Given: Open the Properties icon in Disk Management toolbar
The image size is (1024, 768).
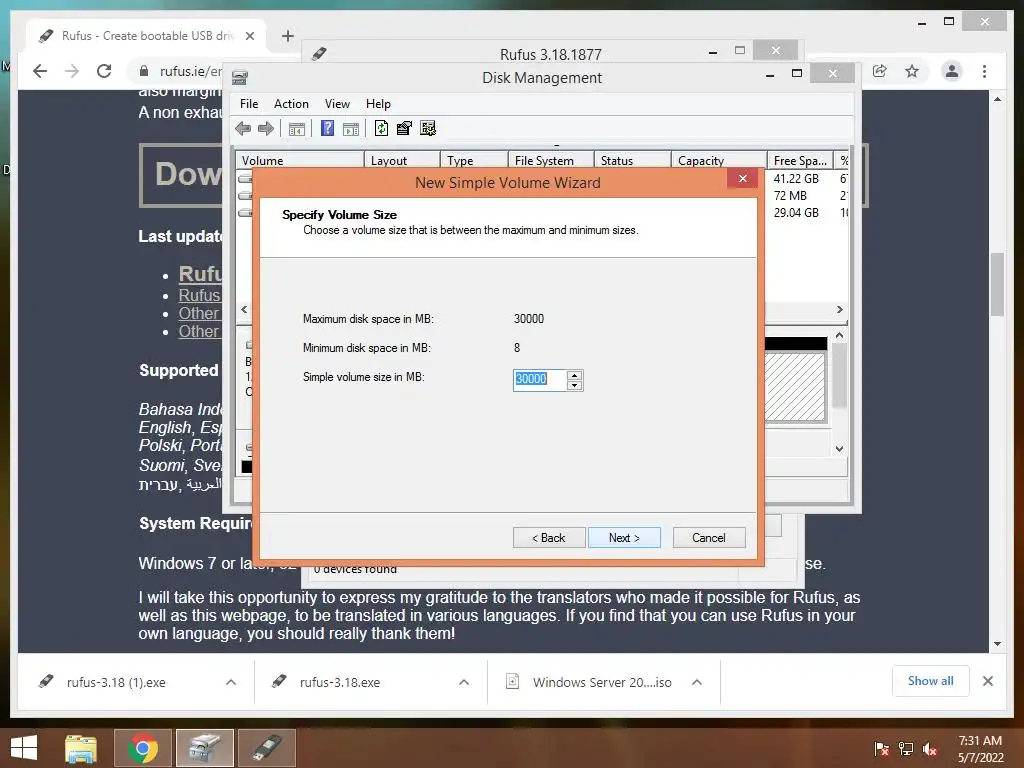Looking at the screenshot, I should tap(404, 128).
